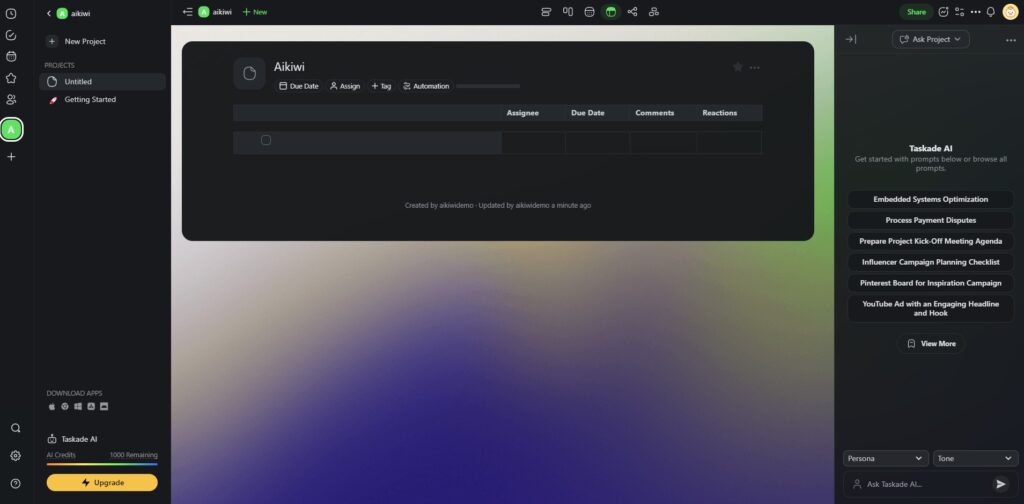Screen dimensions: 1024x504
Task: Open the help question mark icon
Action: 15,484
